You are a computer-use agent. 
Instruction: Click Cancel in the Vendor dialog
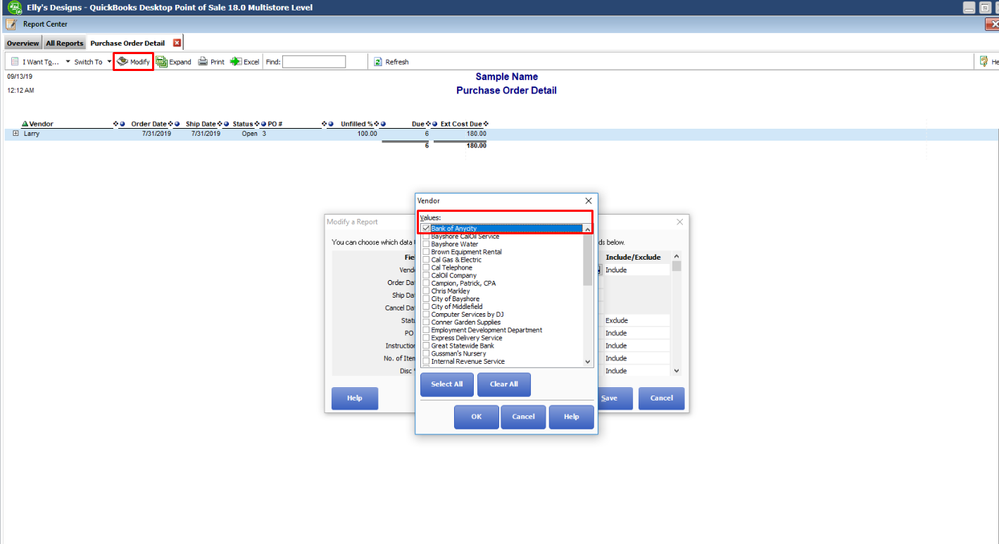523,417
